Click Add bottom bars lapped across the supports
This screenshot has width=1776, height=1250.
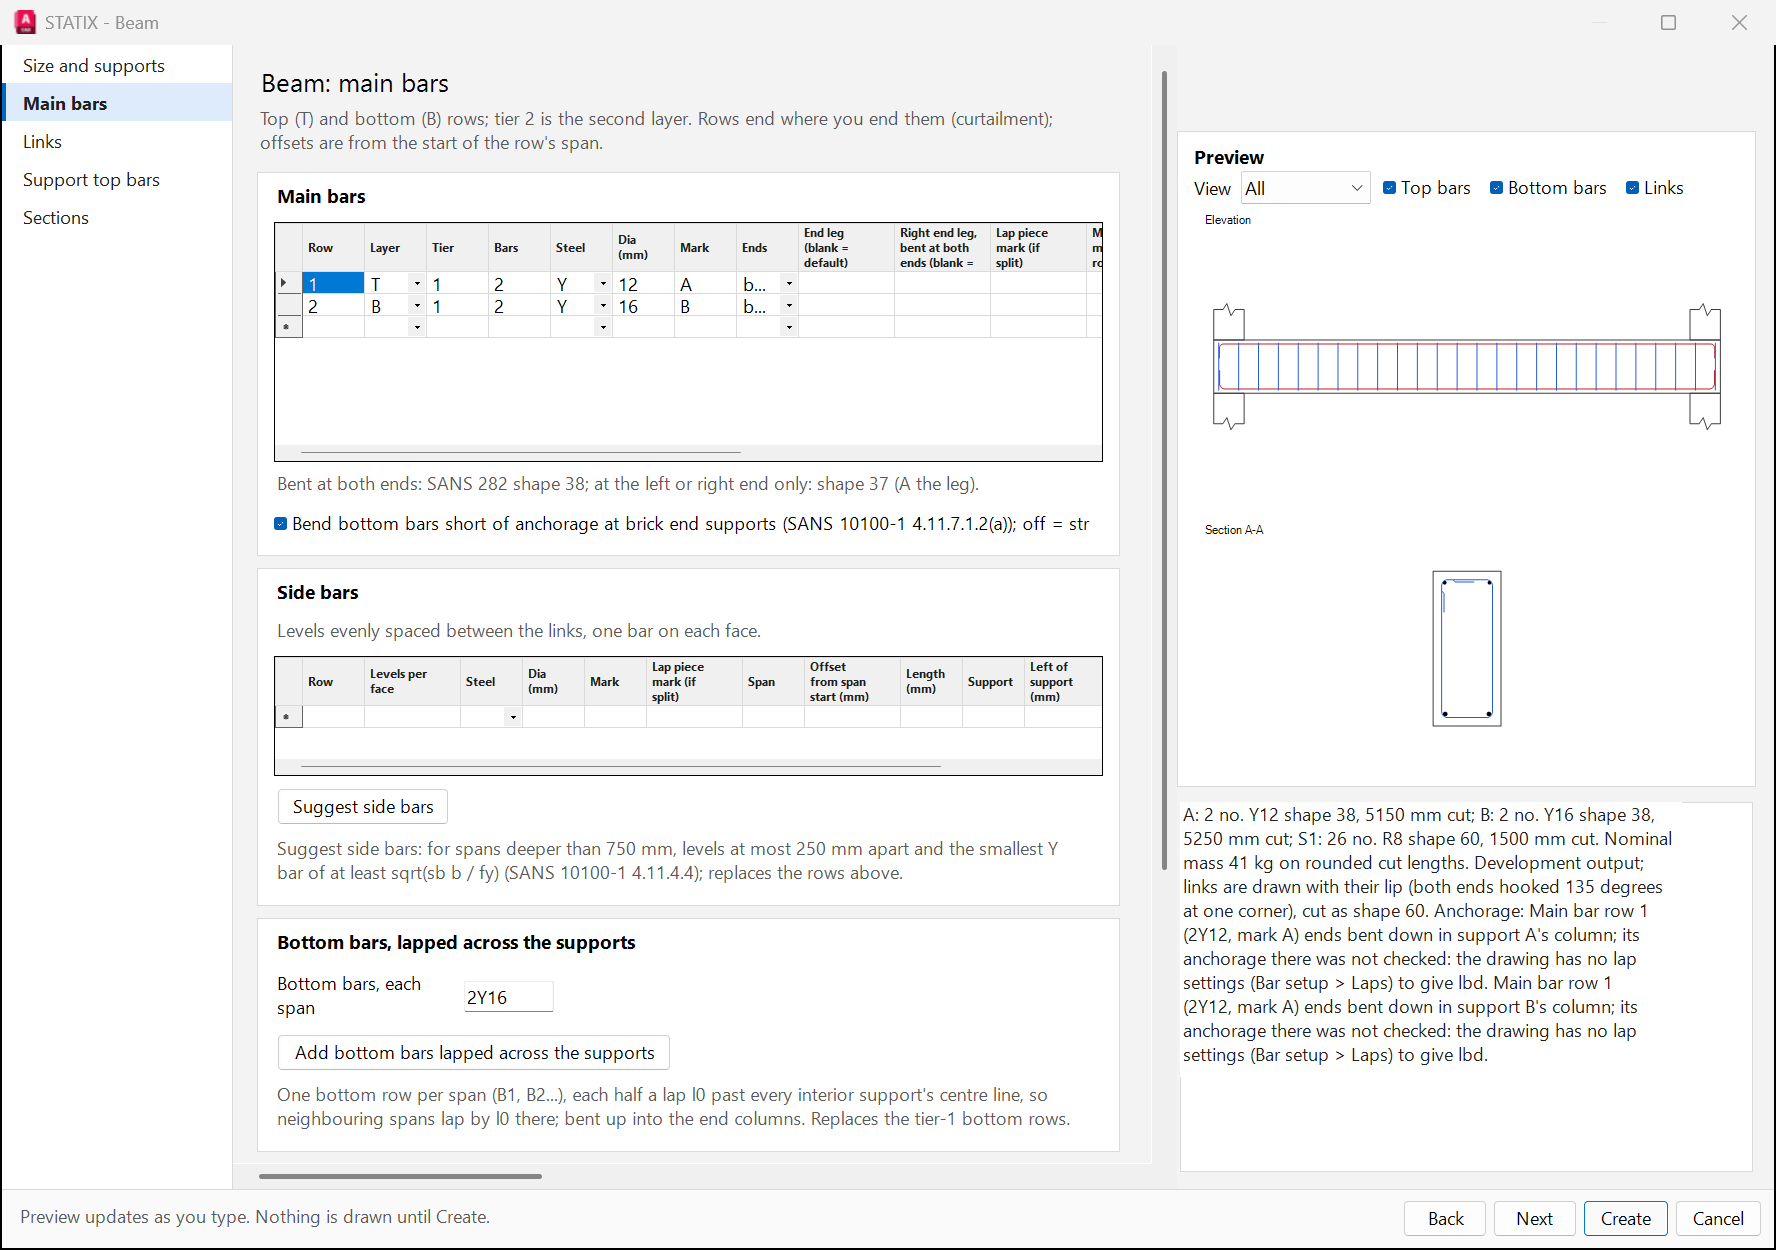coord(474,1053)
